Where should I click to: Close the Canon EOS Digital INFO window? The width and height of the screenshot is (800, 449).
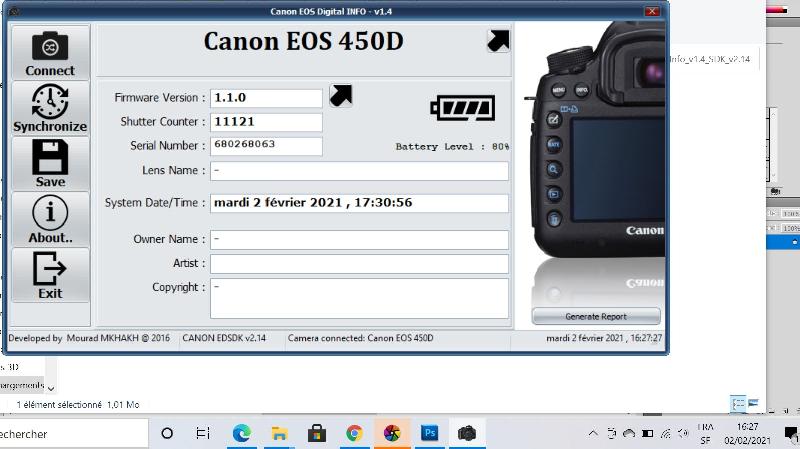coord(652,11)
